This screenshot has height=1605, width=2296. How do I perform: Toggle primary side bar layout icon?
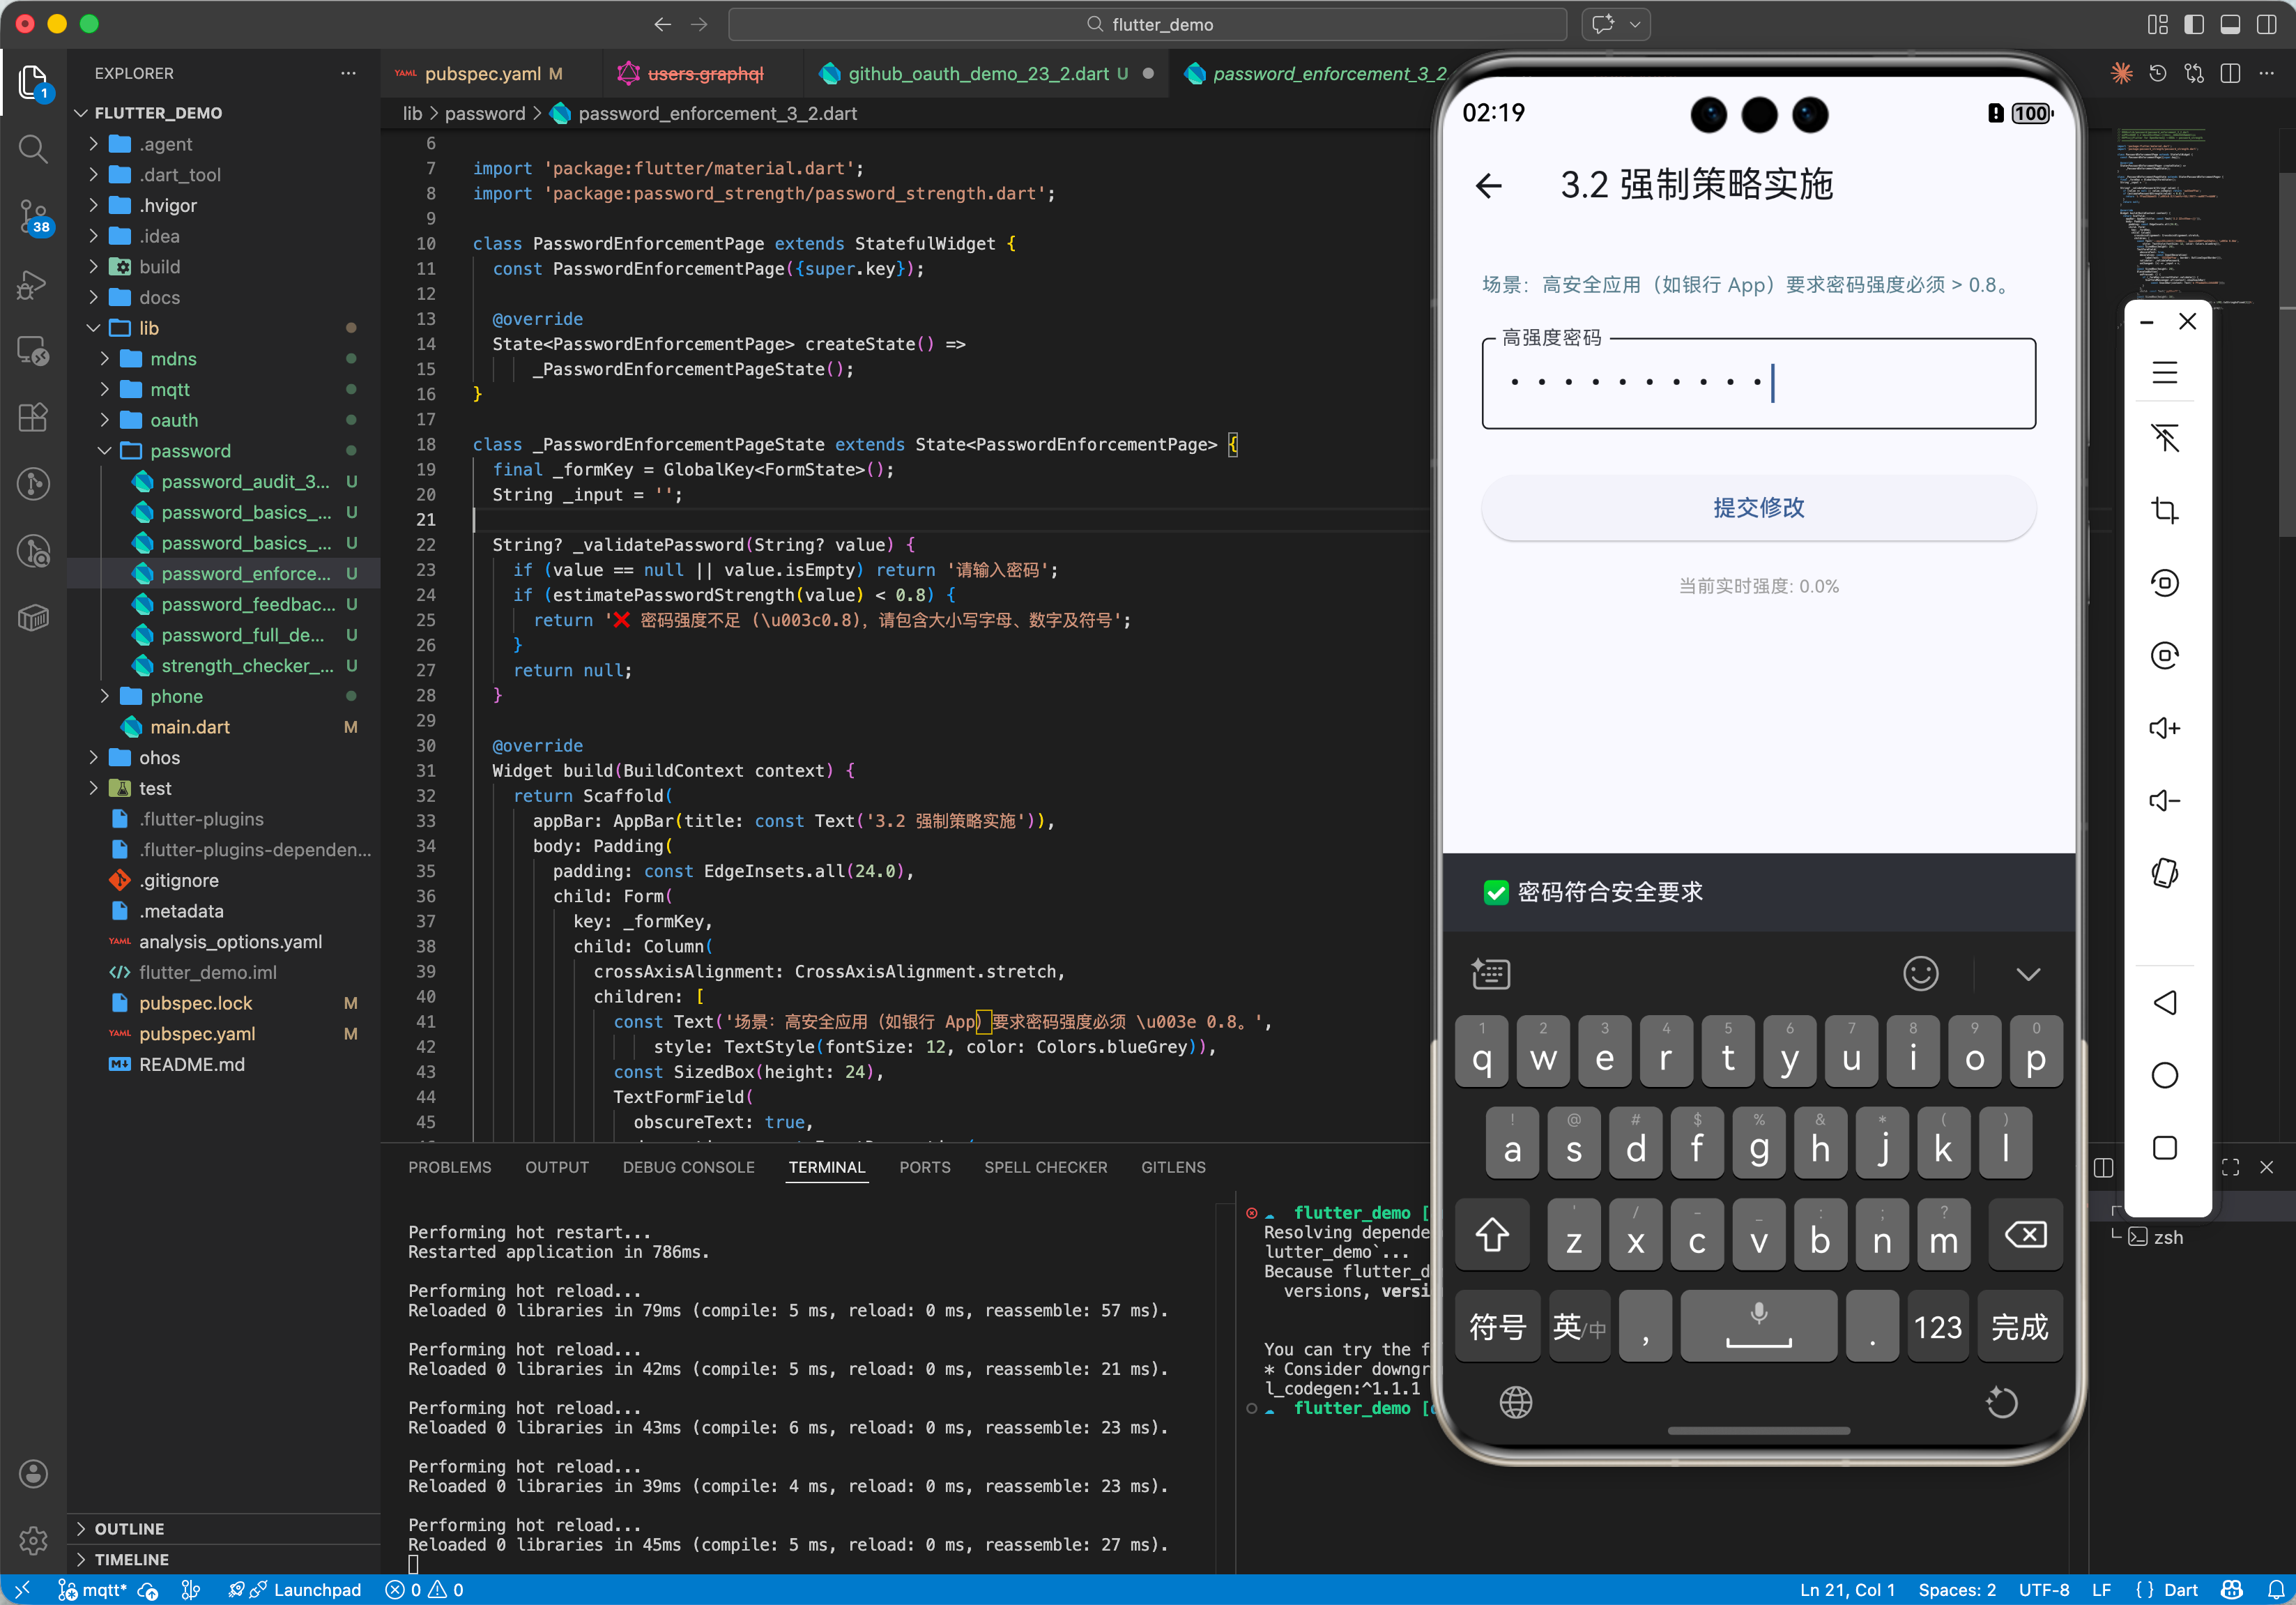click(x=2193, y=24)
